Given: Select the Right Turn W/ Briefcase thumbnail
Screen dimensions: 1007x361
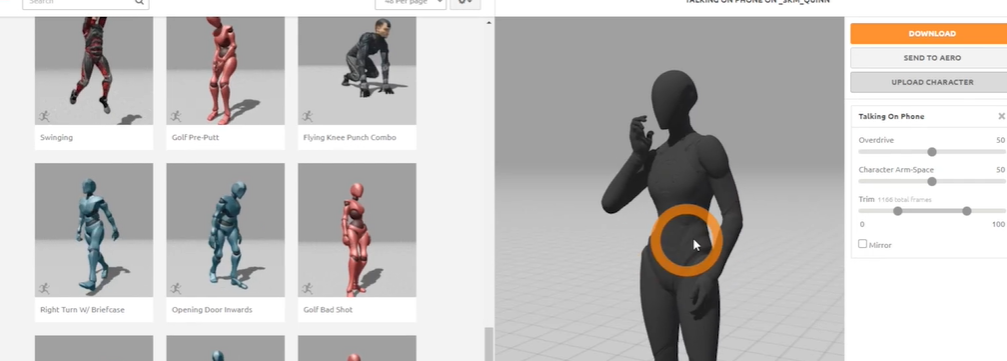Looking at the screenshot, I should [x=94, y=230].
